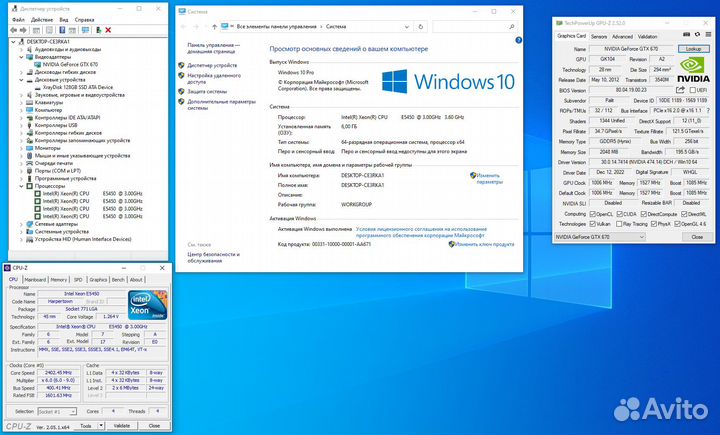Click the Up arrow in System window navigation
The height and width of the screenshot is (435, 720).
pos(214,27)
